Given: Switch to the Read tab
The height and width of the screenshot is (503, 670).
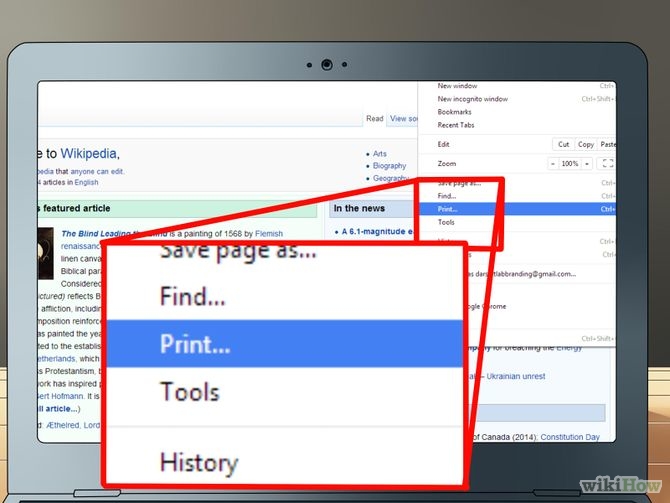Looking at the screenshot, I should pyautogui.click(x=374, y=118).
